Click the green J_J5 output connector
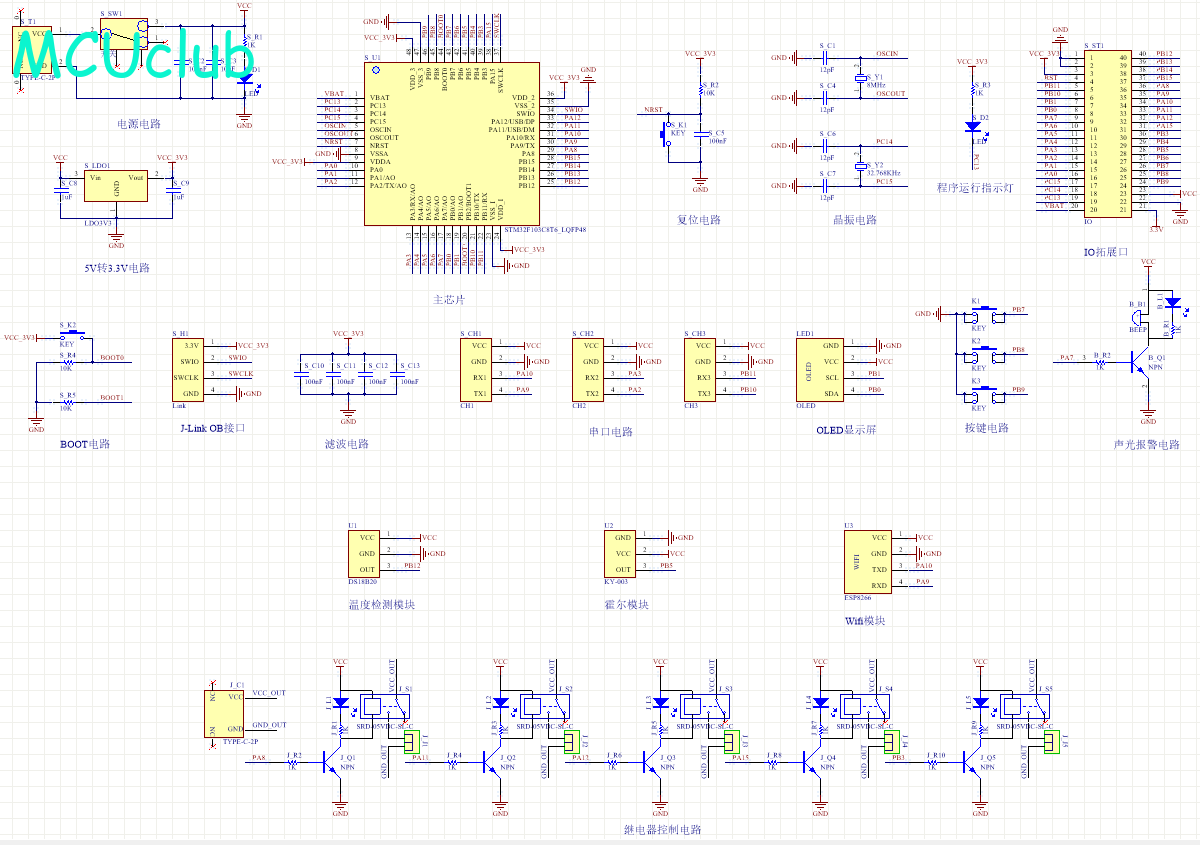The image size is (1200, 845). click(1051, 740)
